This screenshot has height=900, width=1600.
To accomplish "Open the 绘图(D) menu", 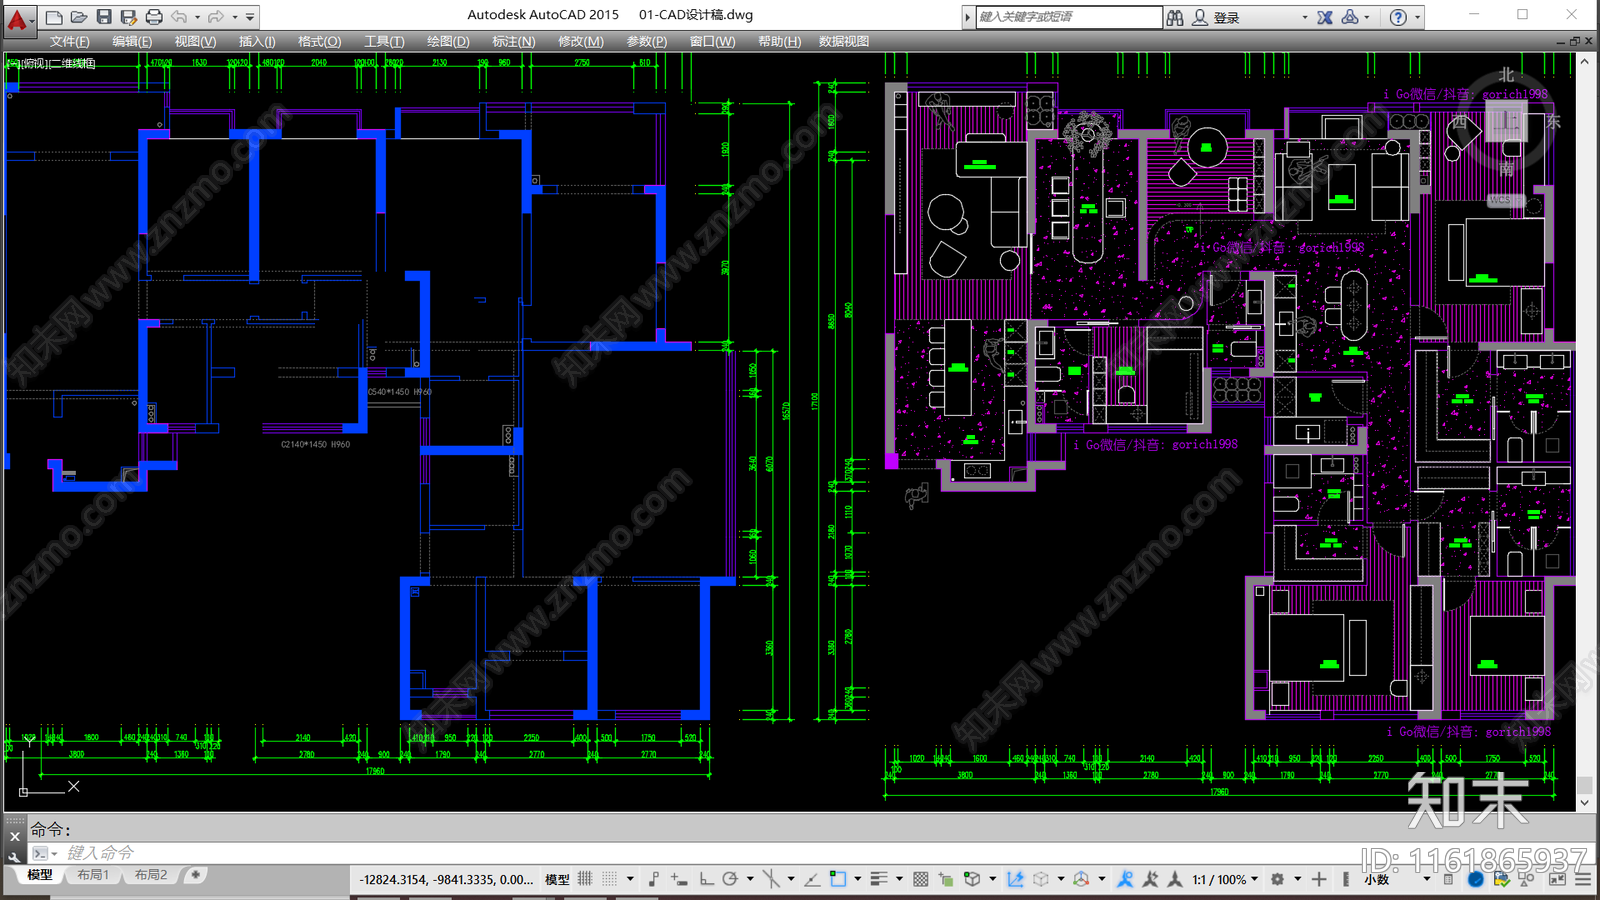I will pos(448,41).
